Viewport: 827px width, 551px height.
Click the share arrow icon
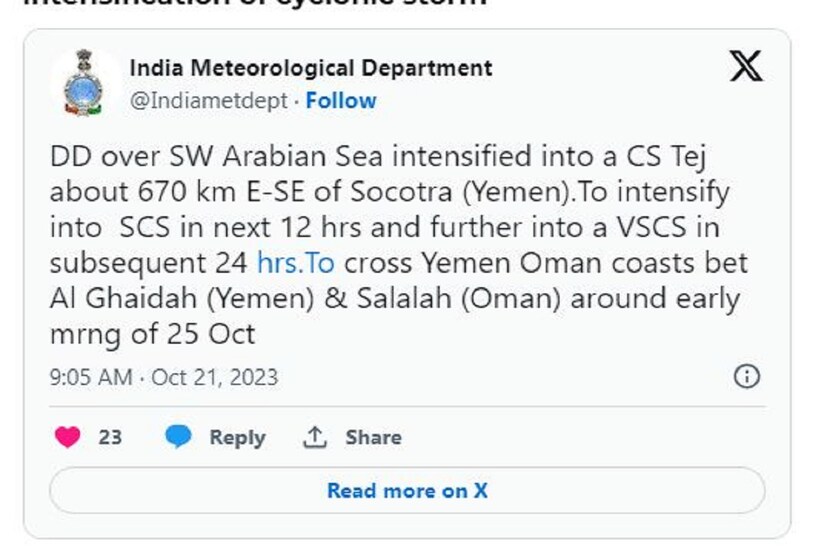[x=315, y=437]
